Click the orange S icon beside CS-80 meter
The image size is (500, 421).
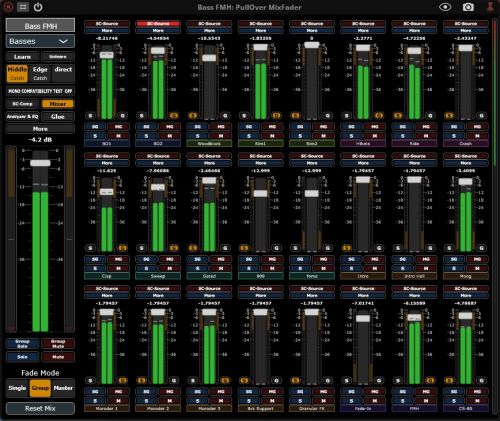click(449, 380)
